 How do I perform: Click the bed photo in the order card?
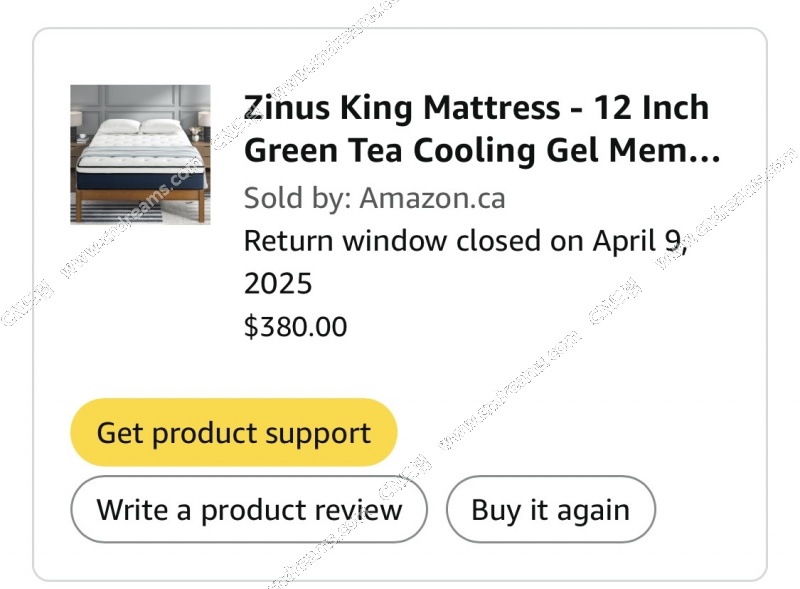[x=140, y=154]
